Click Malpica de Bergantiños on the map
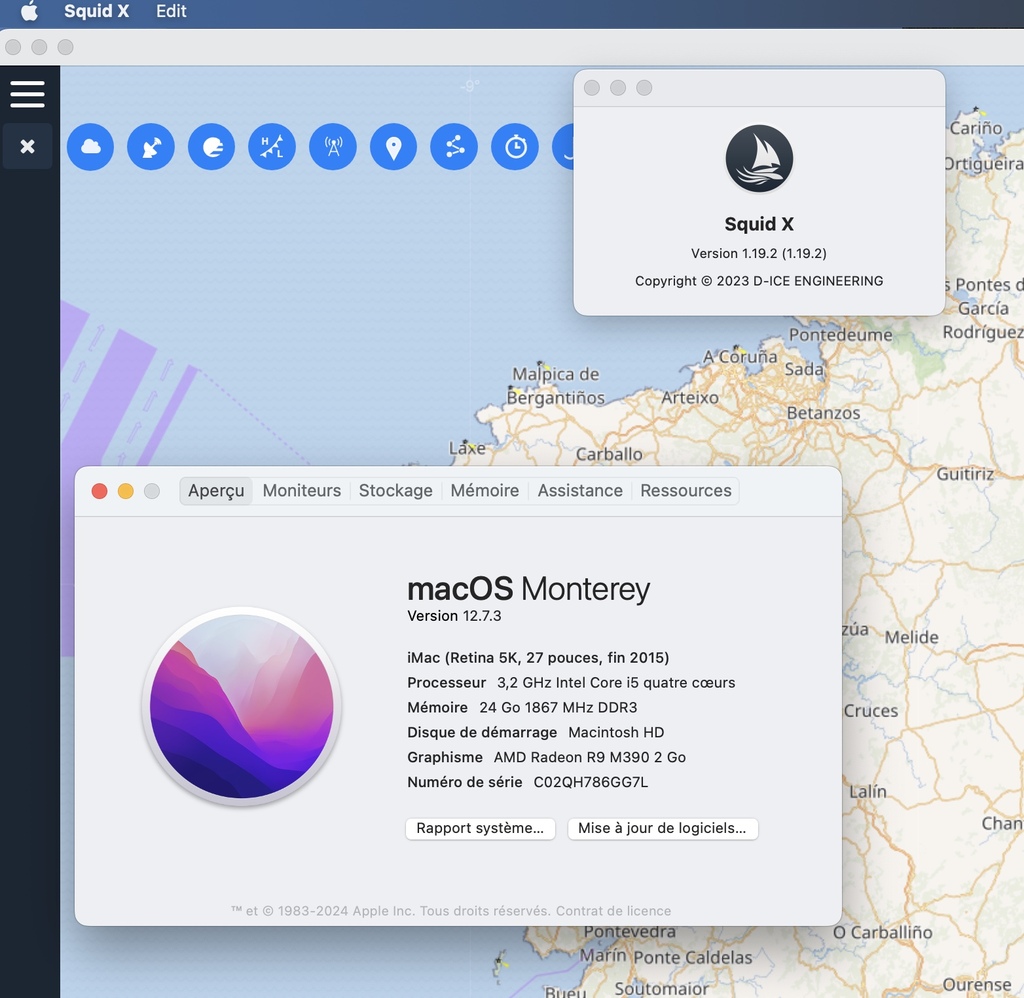Viewport: 1024px width, 998px height. [555, 385]
